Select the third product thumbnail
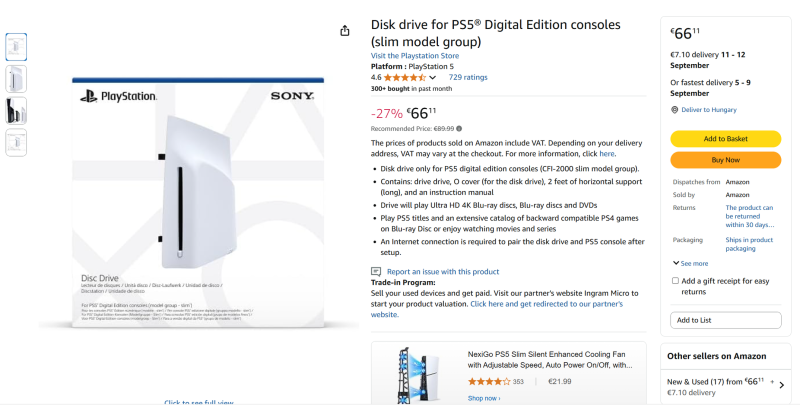The height and width of the screenshot is (418, 800). 17,110
